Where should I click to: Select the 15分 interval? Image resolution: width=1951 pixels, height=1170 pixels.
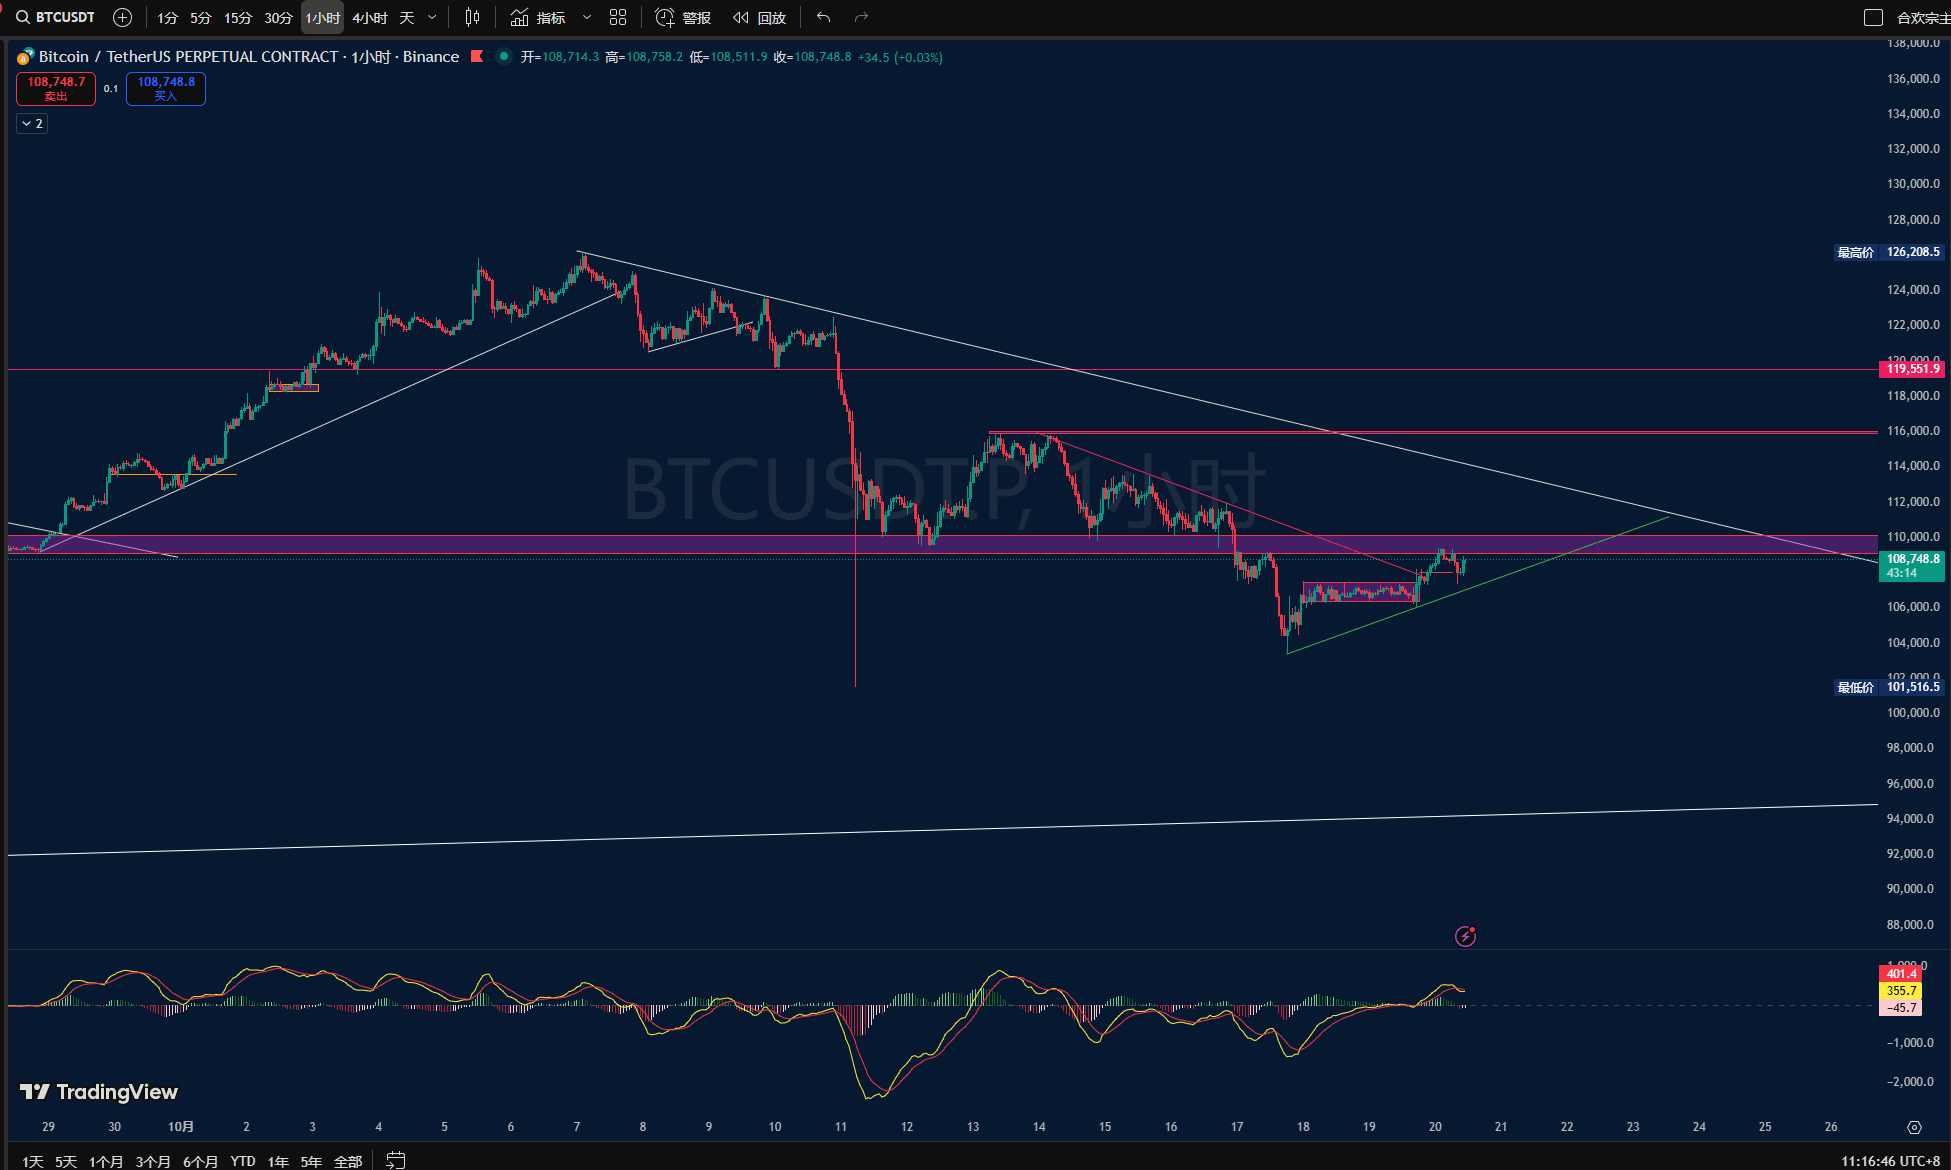pyautogui.click(x=238, y=17)
